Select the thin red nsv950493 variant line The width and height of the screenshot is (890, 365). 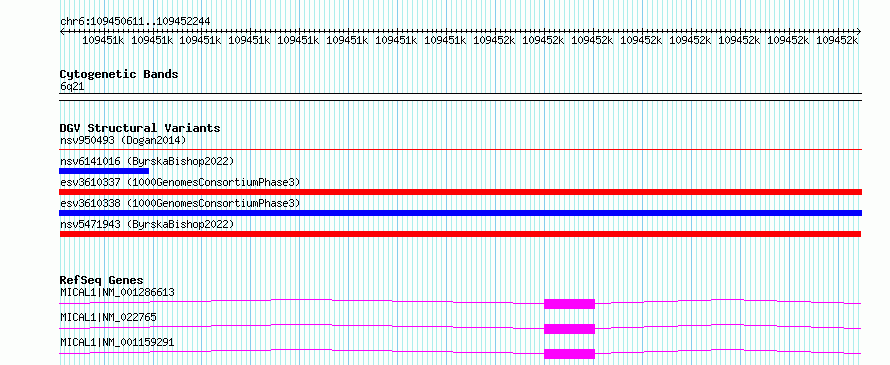pos(460,150)
